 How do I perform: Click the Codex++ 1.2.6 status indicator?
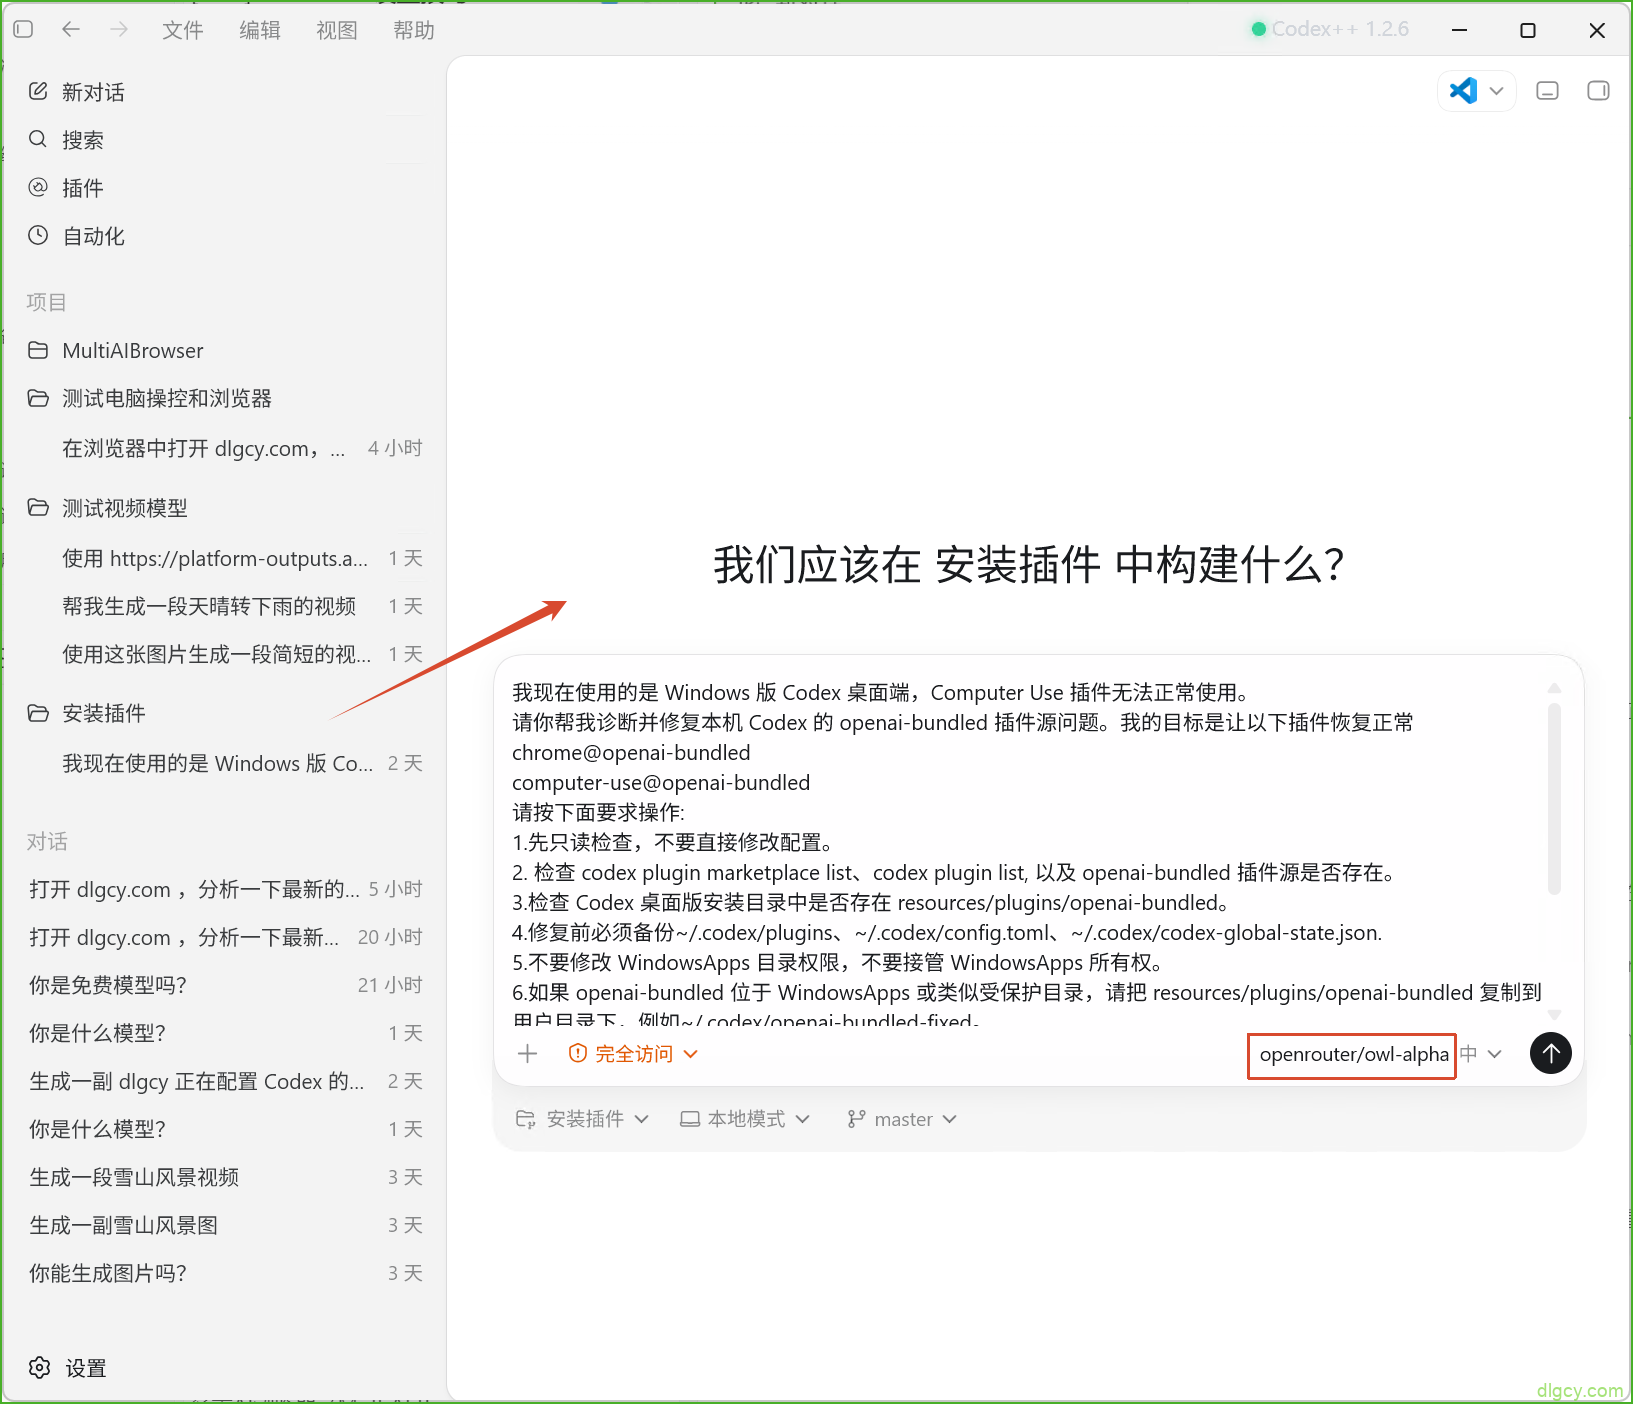point(1330,29)
